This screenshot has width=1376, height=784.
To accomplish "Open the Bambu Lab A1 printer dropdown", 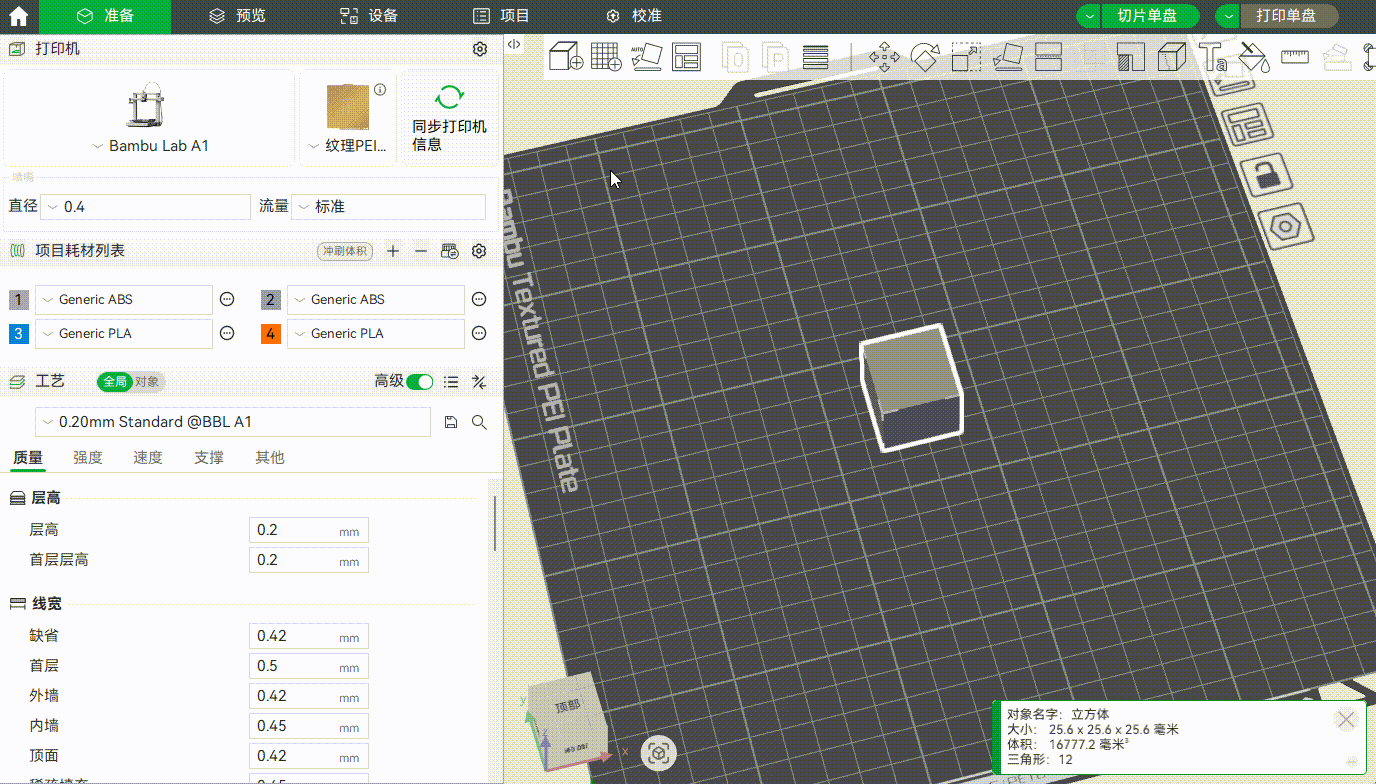I will click(150, 146).
